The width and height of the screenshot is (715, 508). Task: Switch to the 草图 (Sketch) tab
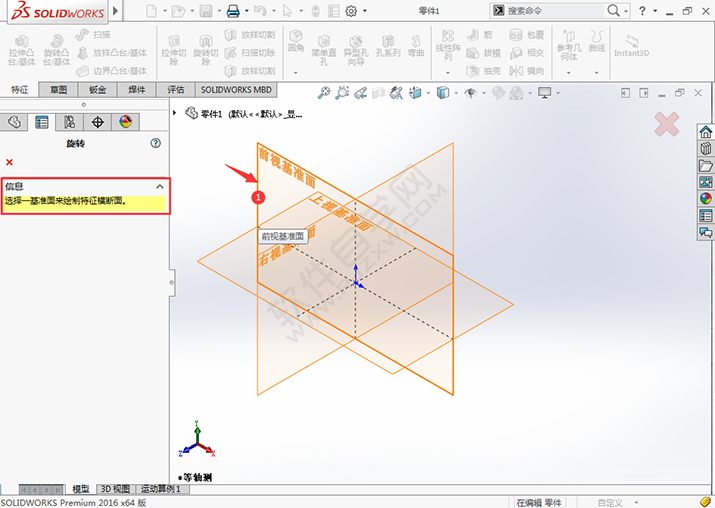tap(58, 90)
